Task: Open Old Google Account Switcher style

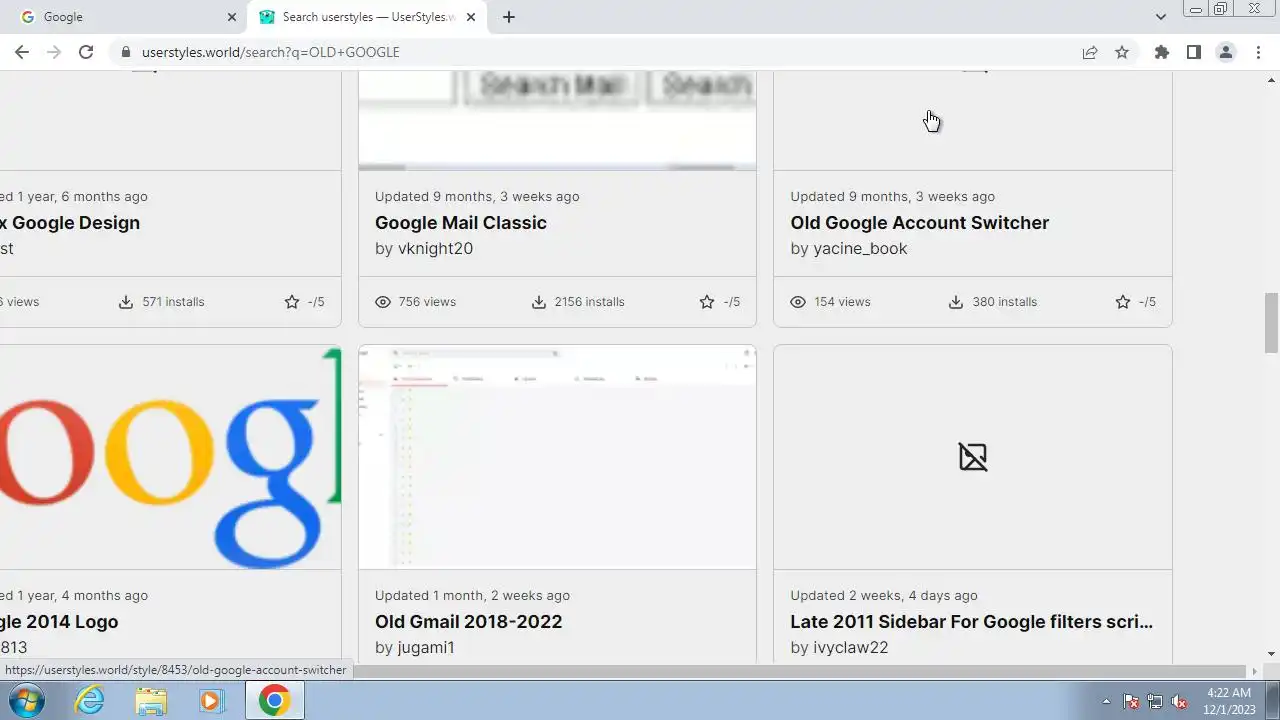Action: 919,222
